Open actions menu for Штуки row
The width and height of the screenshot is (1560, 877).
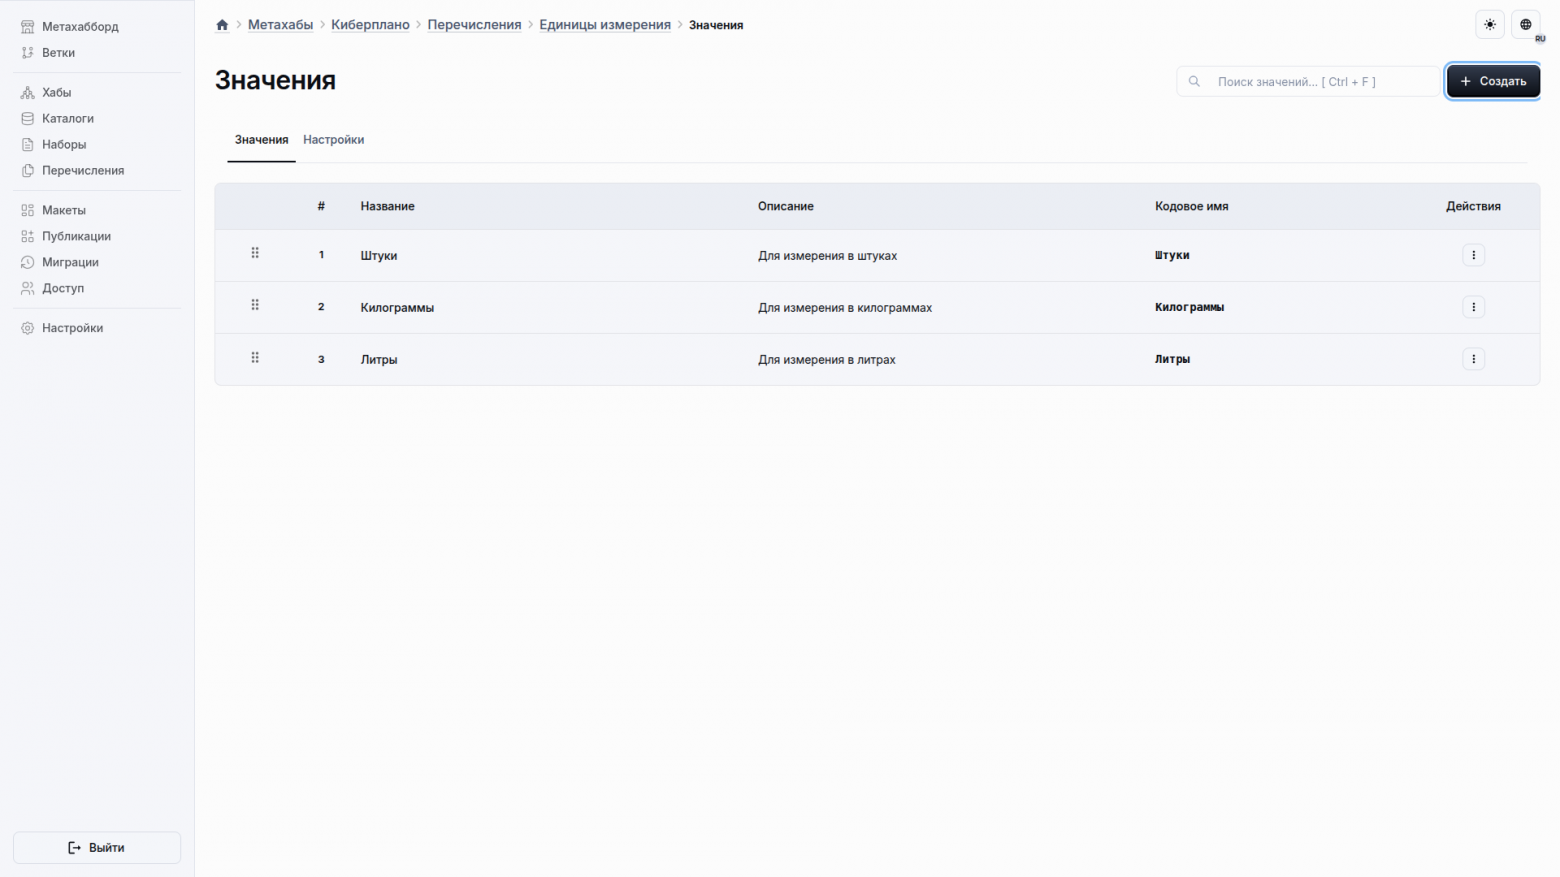[x=1473, y=255]
